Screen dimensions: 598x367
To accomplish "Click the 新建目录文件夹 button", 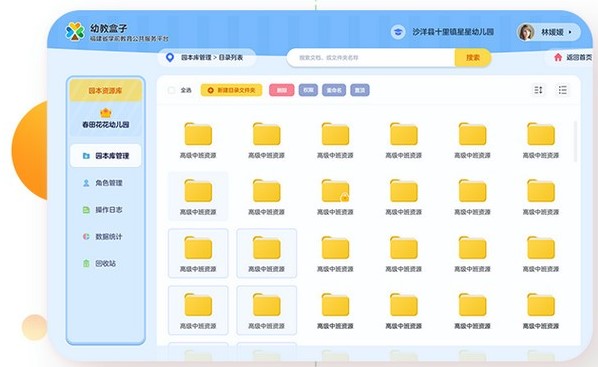I will [231, 90].
